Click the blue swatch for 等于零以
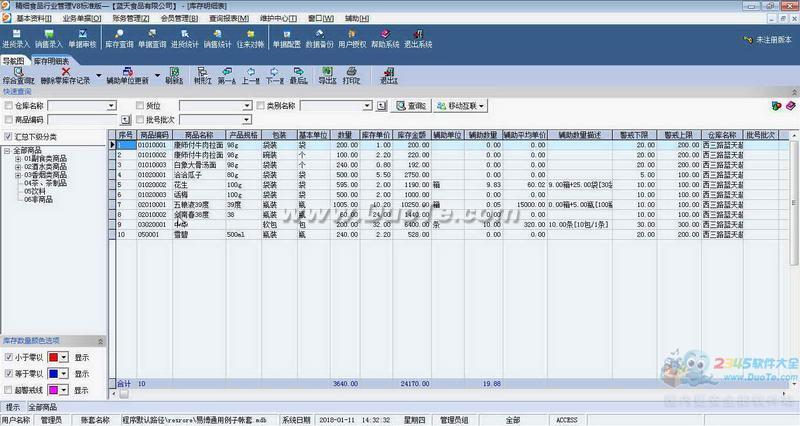Image resolution: width=800 pixels, height=426 pixels. pyautogui.click(x=53, y=373)
